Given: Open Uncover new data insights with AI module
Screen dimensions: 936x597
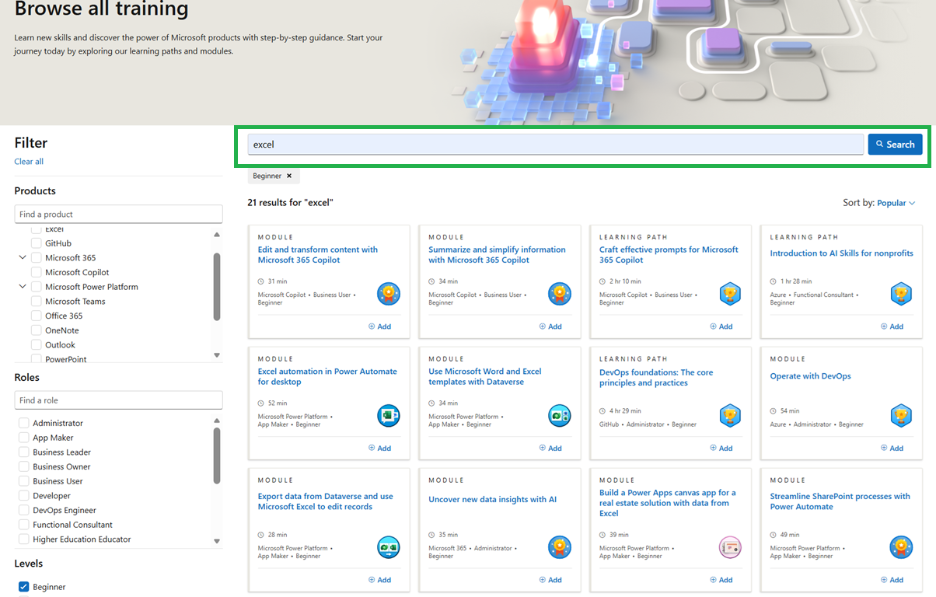Looking at the screenshot, I should pos(492,499).
